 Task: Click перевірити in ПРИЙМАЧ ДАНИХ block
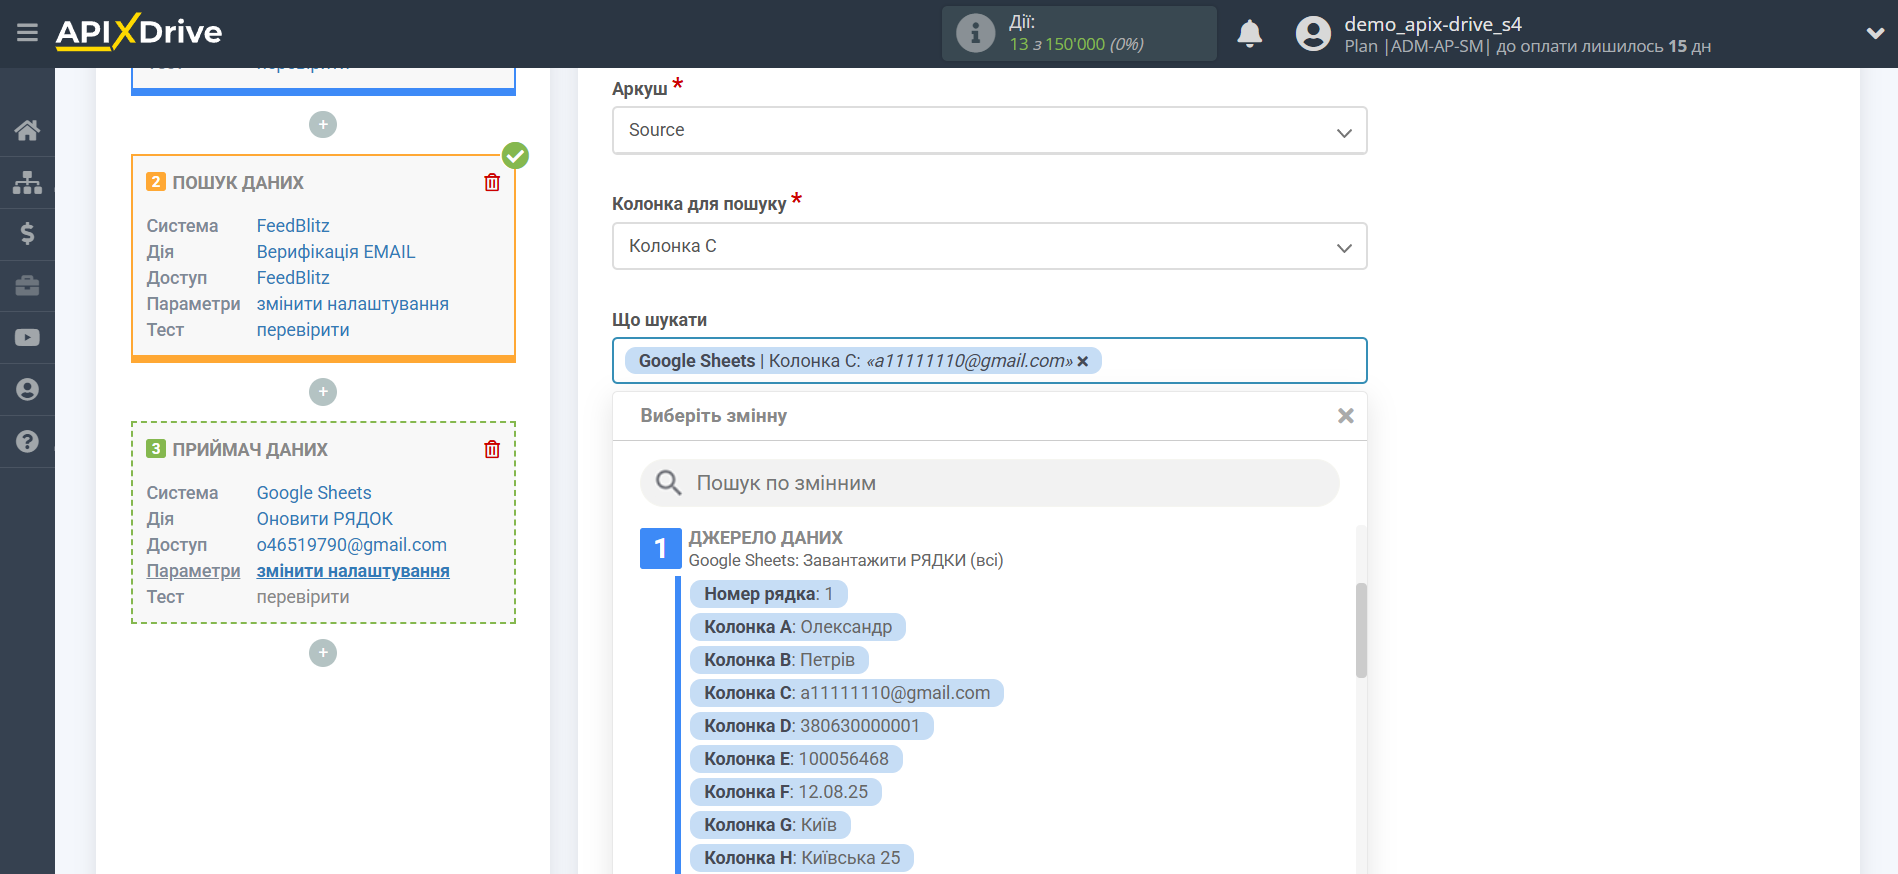pyautogui.click(x=303, y=597)
